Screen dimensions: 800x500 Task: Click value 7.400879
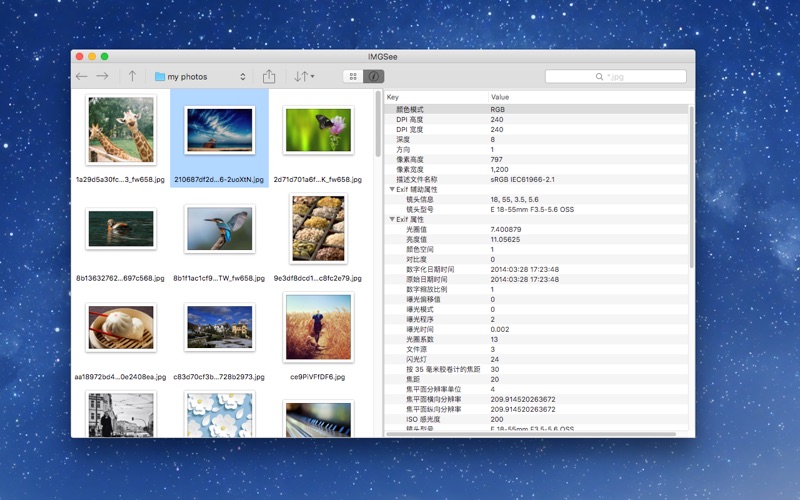[x=506, y=230]
